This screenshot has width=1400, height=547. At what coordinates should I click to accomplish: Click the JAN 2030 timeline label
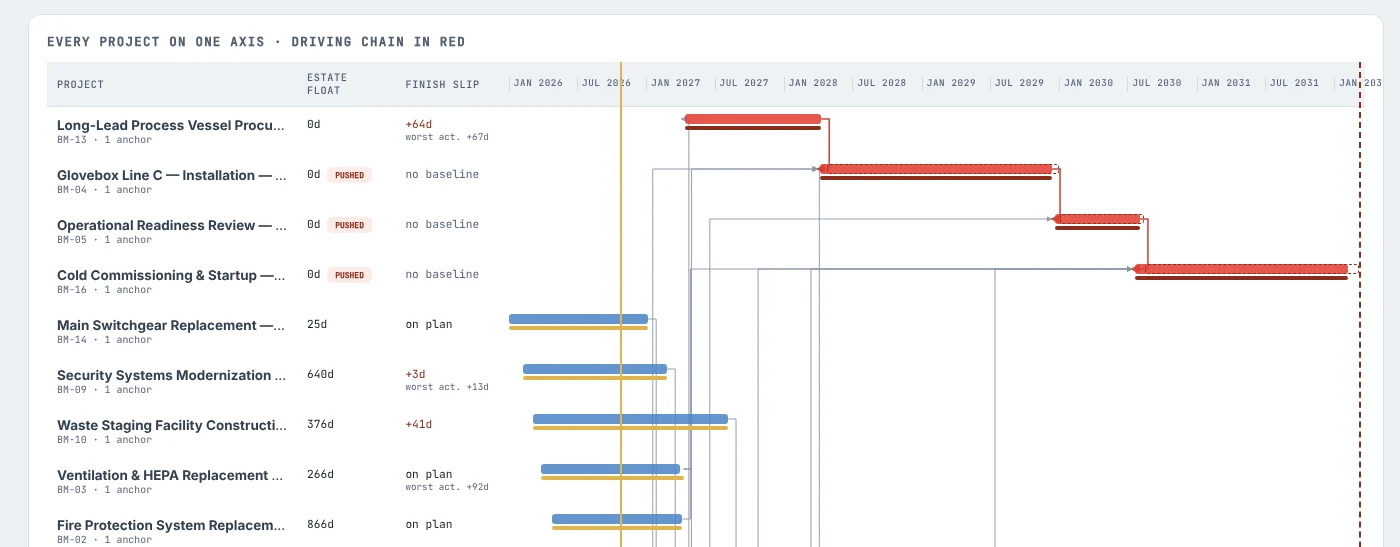pyautogui.click(x=1088, y=83)
